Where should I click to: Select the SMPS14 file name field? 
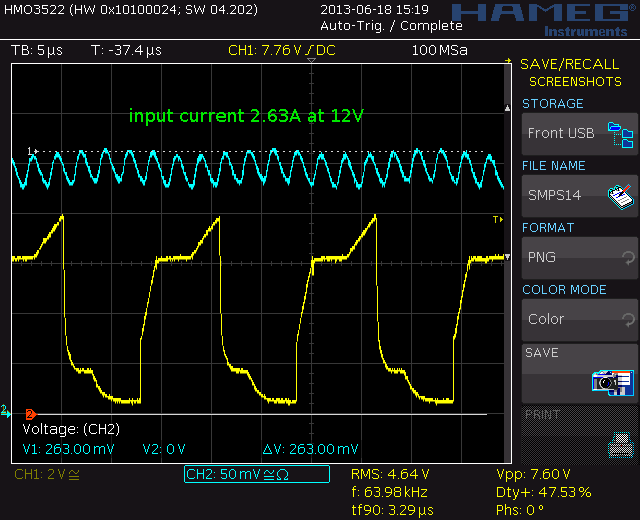(579, 196)
